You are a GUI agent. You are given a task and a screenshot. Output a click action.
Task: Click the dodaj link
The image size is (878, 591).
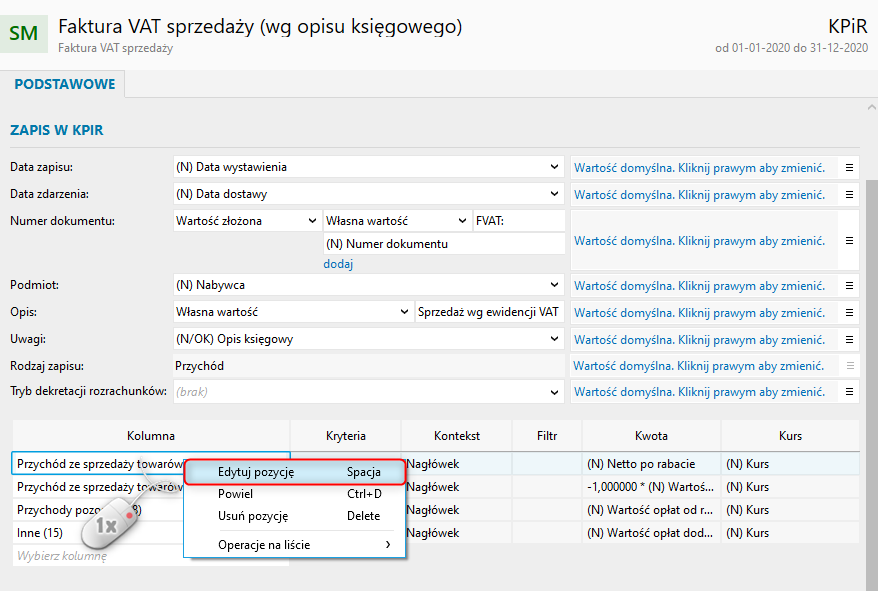click(x=338, y=264)
